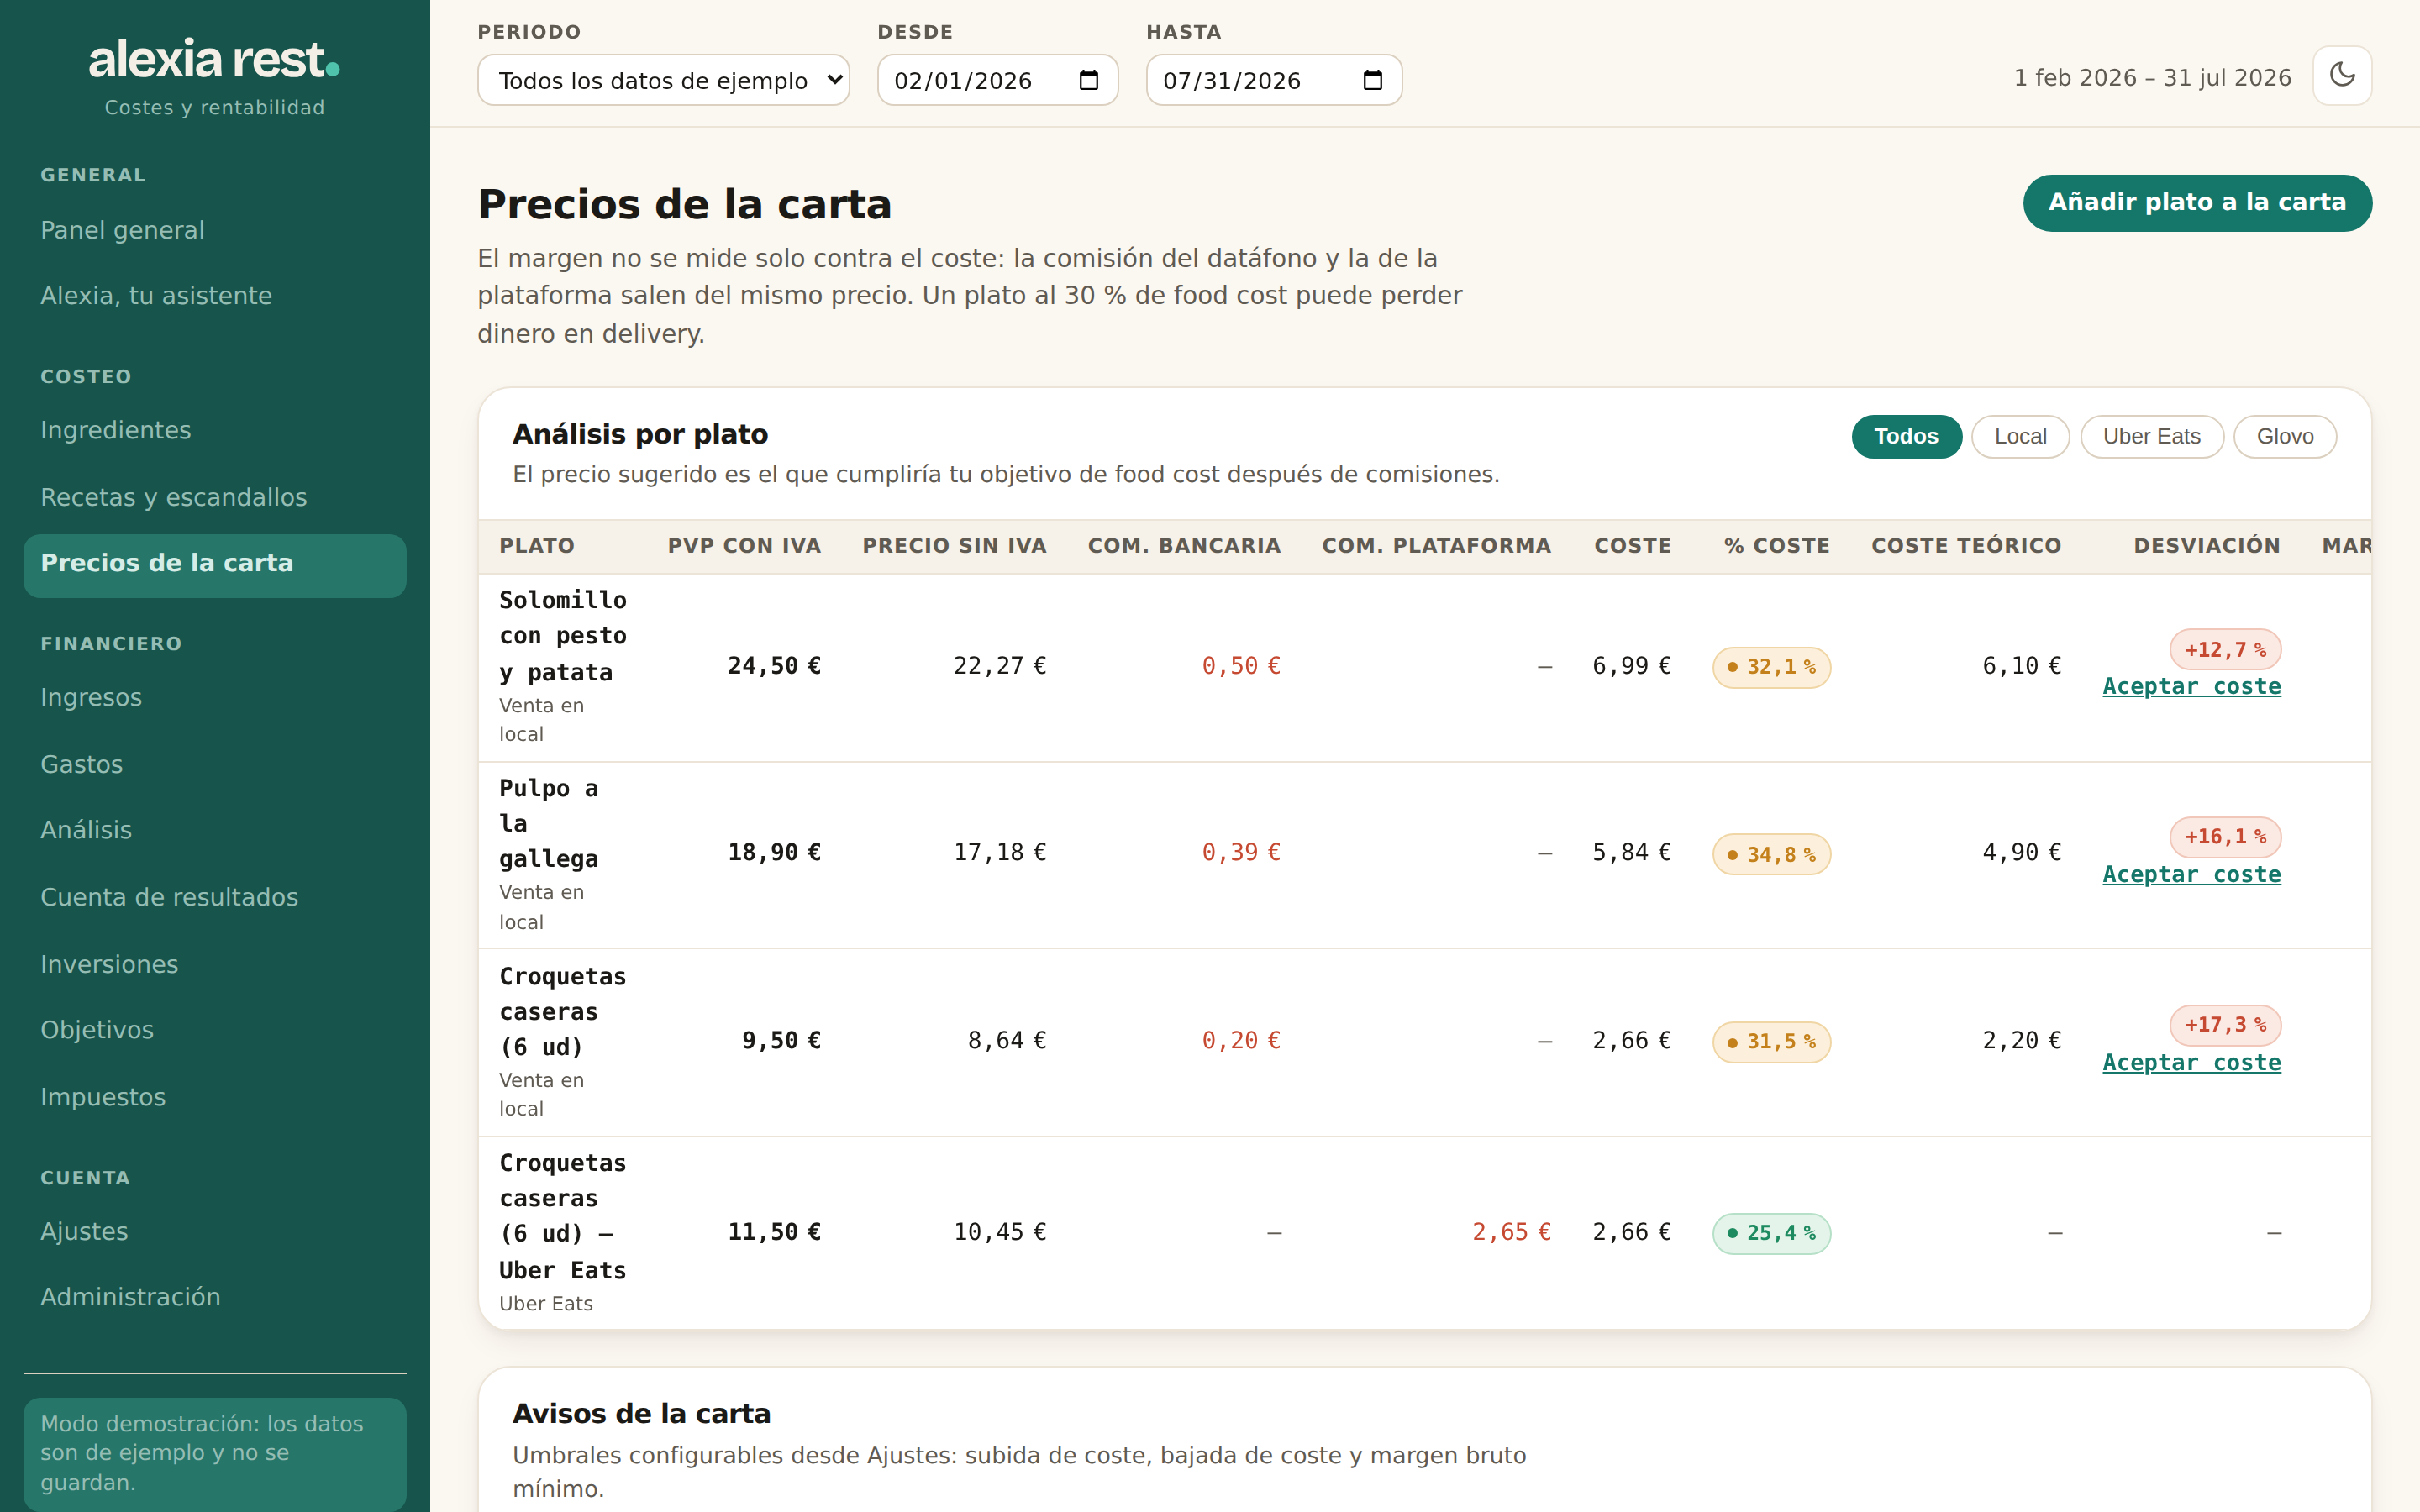This screenshot has width=2420, height=1512.
Task: Click the alexia rest logo
Action: pos(214,60)
